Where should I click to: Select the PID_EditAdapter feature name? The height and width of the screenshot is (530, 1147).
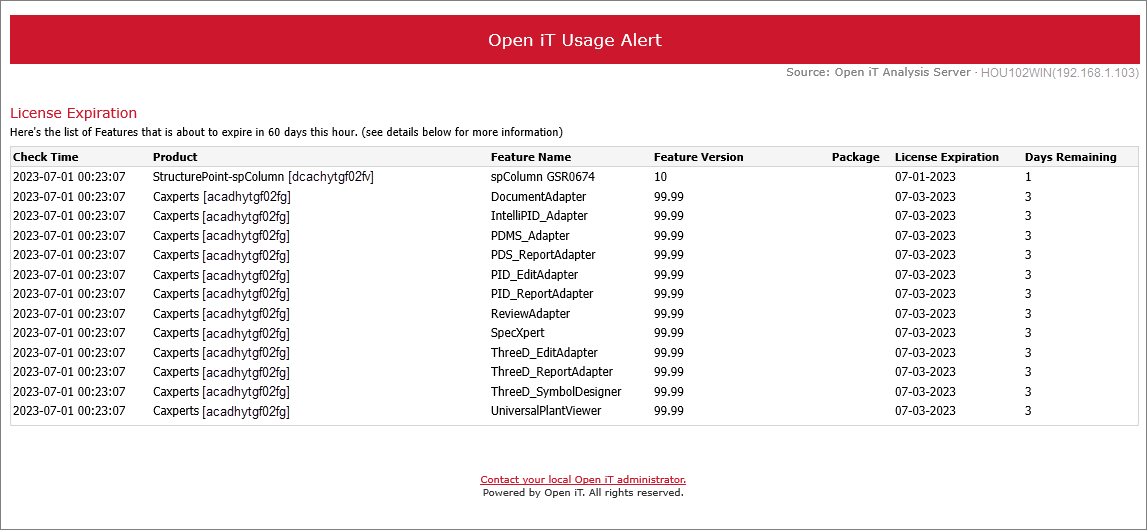pyautogui.click(x=535, y=275)
